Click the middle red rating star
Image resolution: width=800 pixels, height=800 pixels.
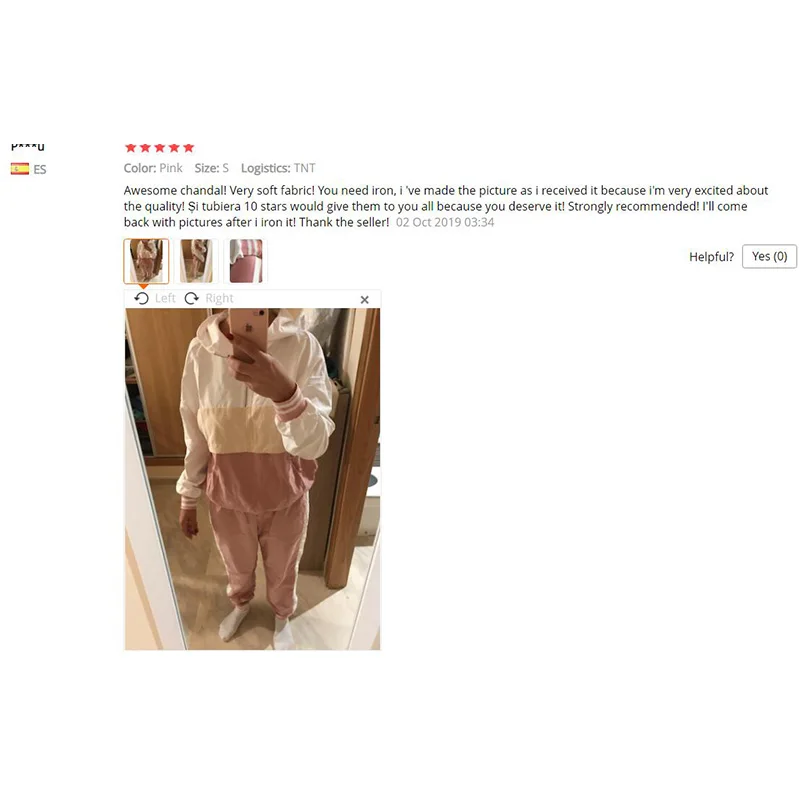coord(160,148)
